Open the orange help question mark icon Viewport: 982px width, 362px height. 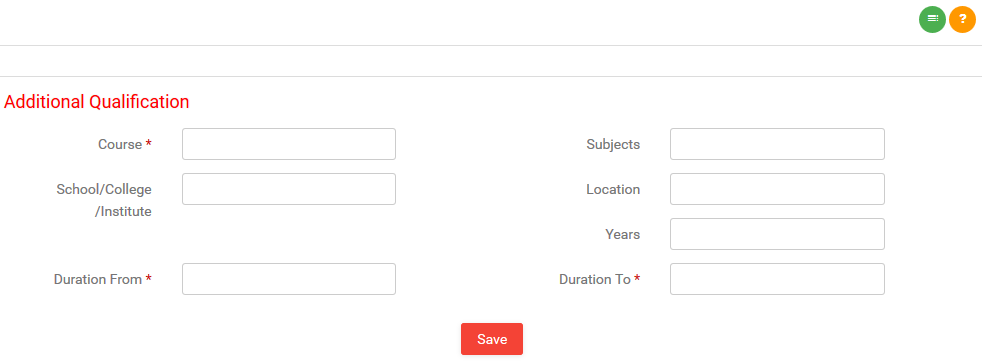point(963,19)
